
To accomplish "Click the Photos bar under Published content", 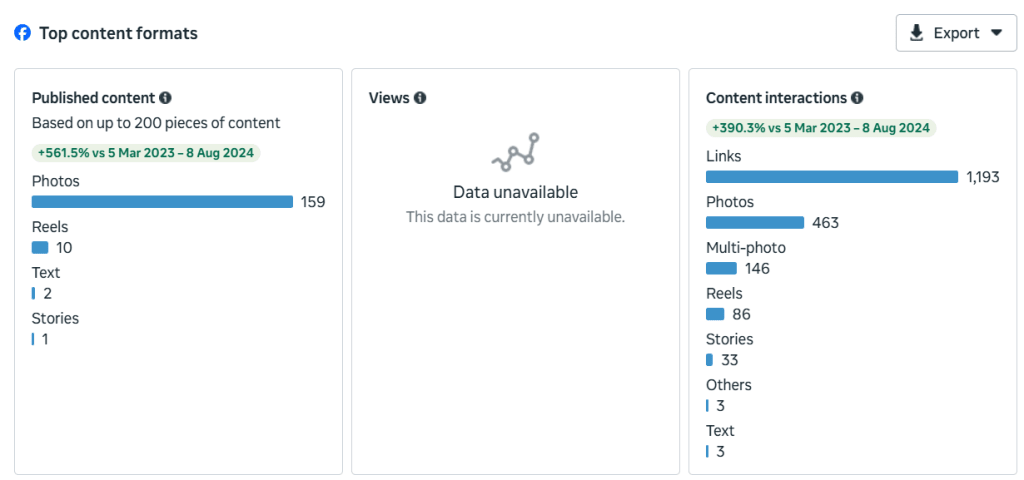I will (x=162, y=202).
